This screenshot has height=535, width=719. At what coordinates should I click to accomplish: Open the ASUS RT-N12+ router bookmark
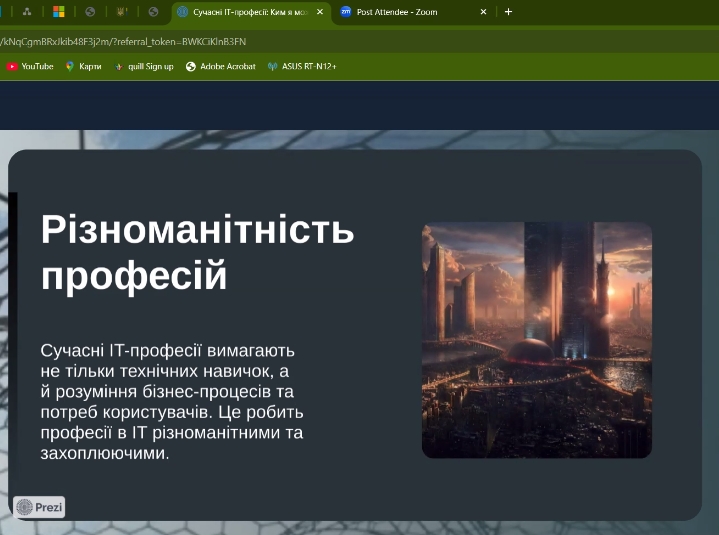click(x=302, y=66)
